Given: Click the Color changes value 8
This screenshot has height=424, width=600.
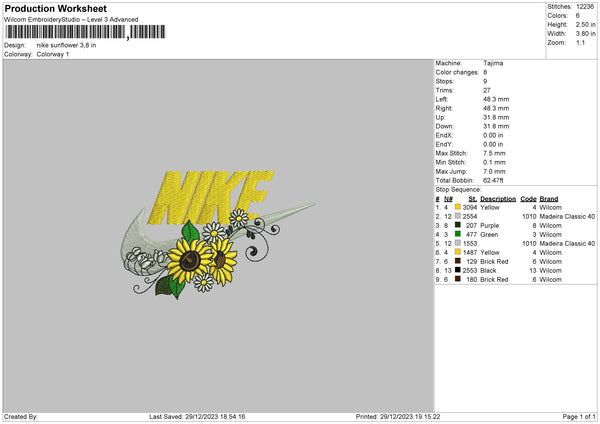Looking at the screenshot, I should click(x=485, y=72).
